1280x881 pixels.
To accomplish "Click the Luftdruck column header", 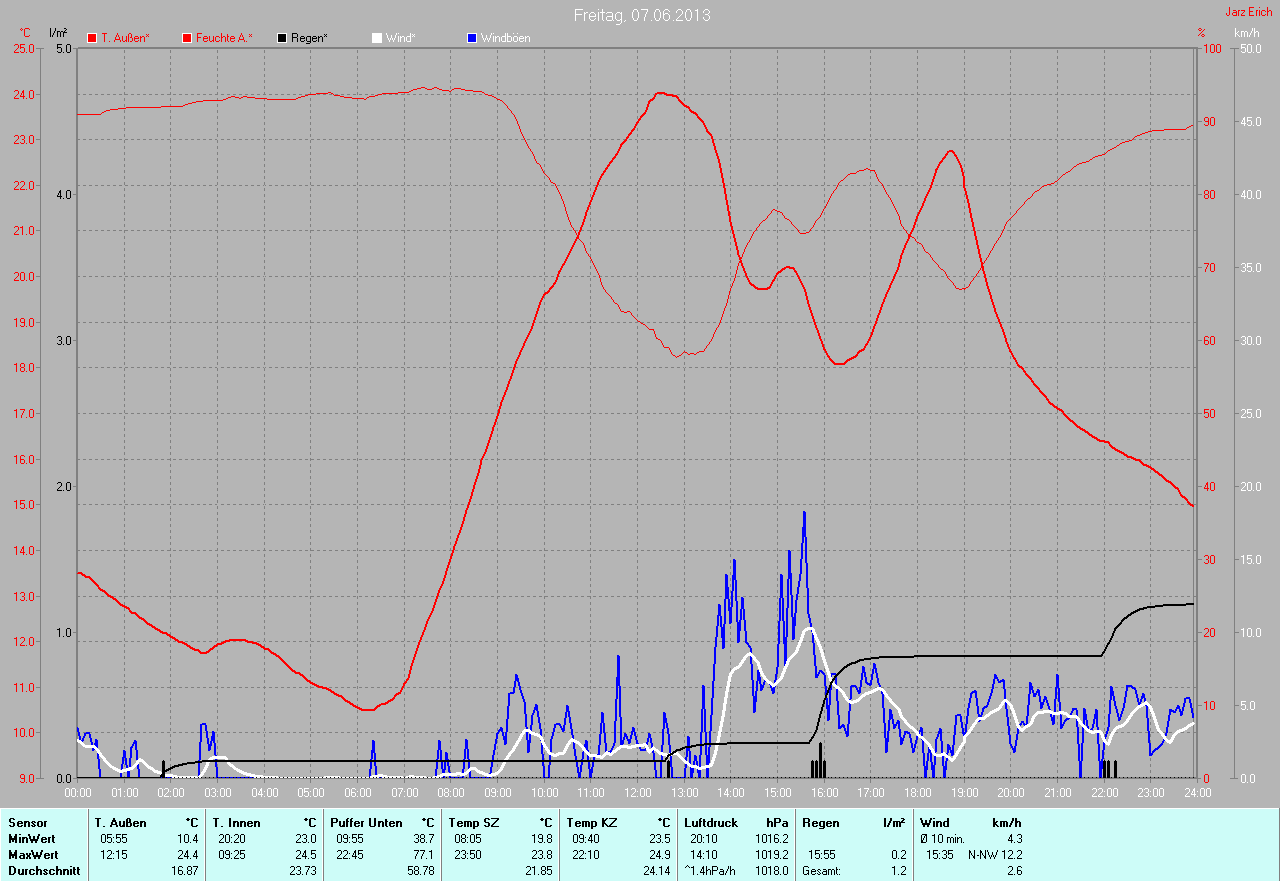I will point(709,823).
